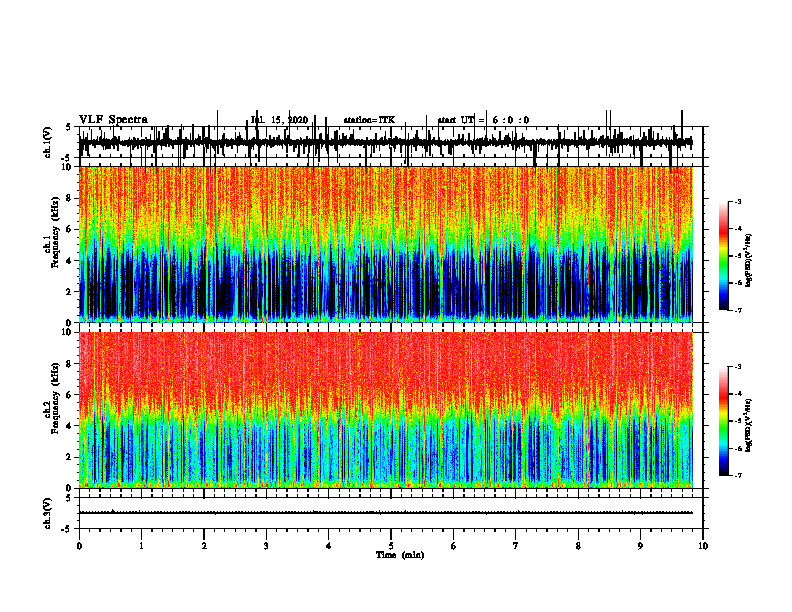The width and height of the screenshot is (792, 612).
Task: Click the '2' kHz tick on ch.1 frequency axis
Action: tap(70, 292)
